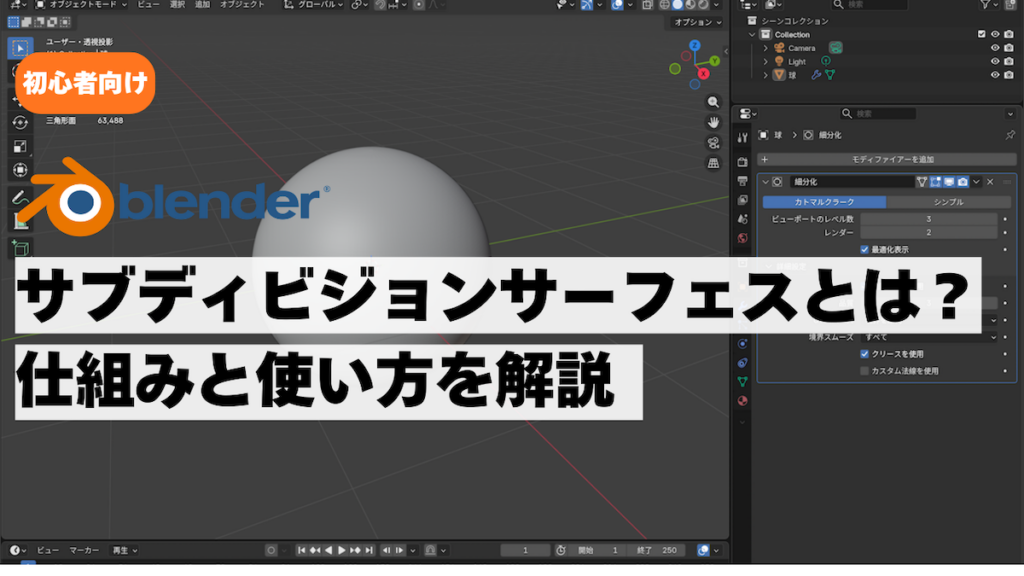Image resolution: width=1024 pixels, height=576 pixels.
Task: Select the Rotate tool in toolbar
Action: click(20, 122)
